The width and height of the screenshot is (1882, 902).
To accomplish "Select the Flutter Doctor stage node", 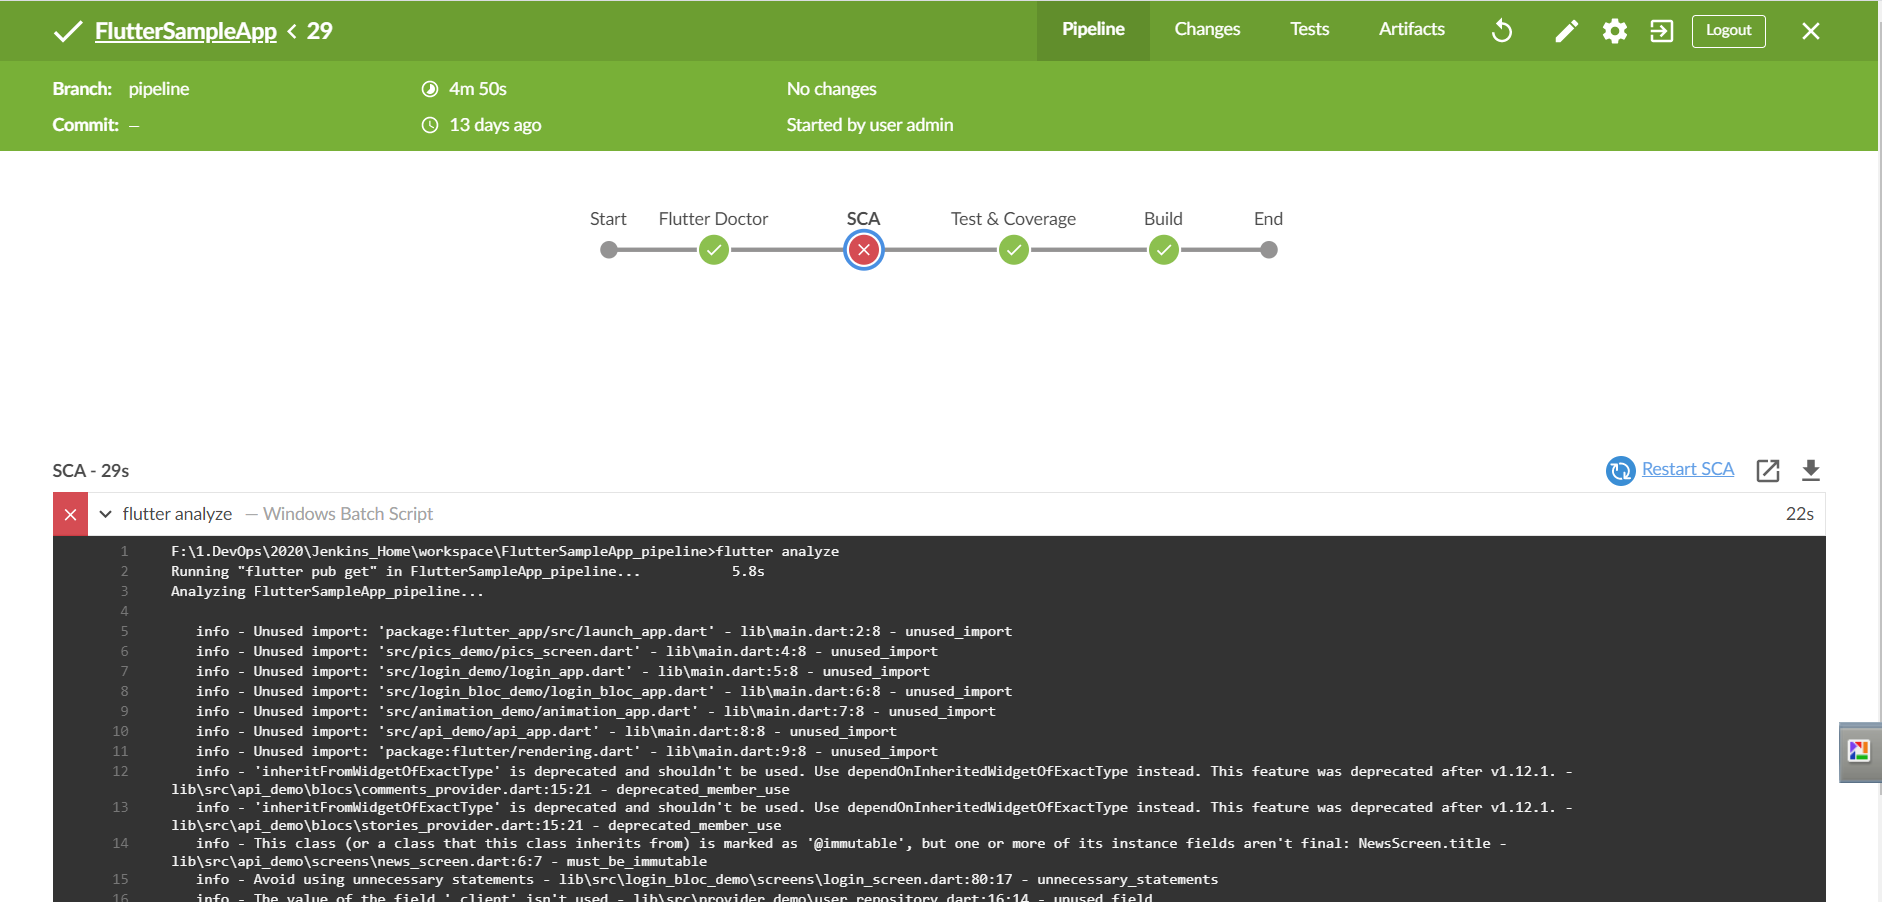I will click(x=713, y=250).
